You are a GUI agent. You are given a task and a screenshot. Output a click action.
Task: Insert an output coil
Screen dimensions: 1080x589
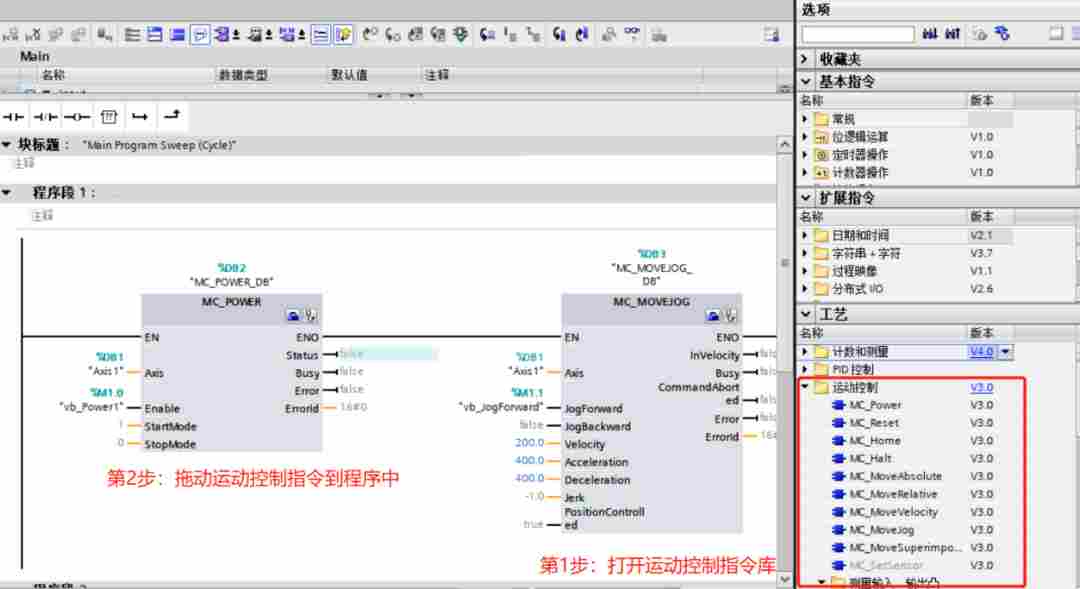(77, 117)
